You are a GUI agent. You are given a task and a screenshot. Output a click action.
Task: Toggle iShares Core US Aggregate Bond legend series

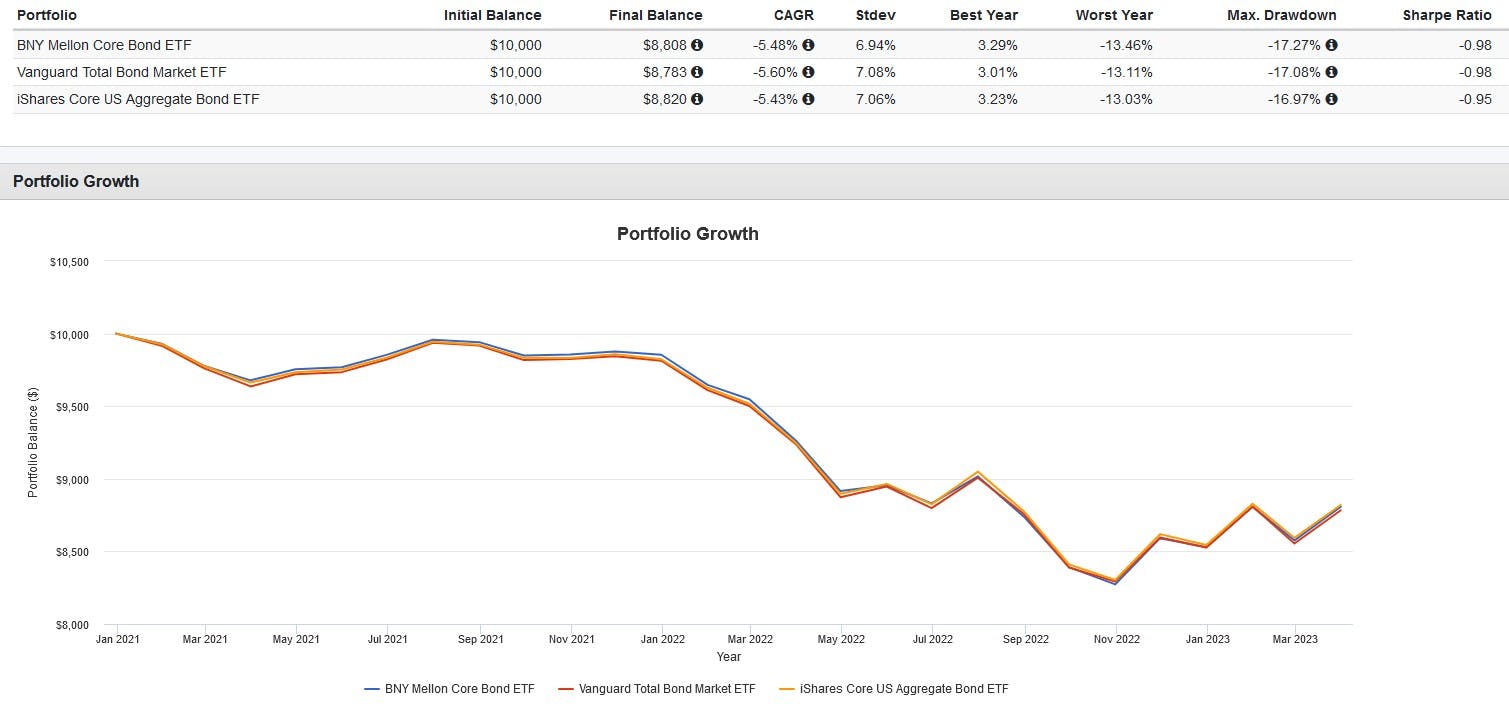tap(894, 688)
